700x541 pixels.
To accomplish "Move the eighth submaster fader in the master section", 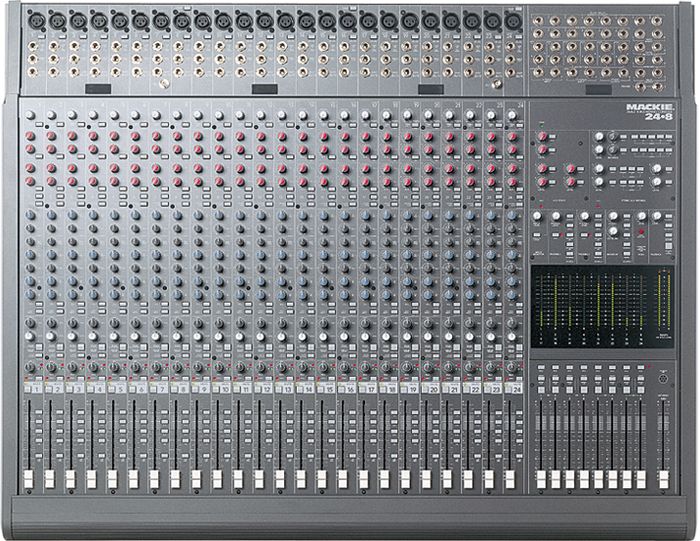I will pos(641,479).
